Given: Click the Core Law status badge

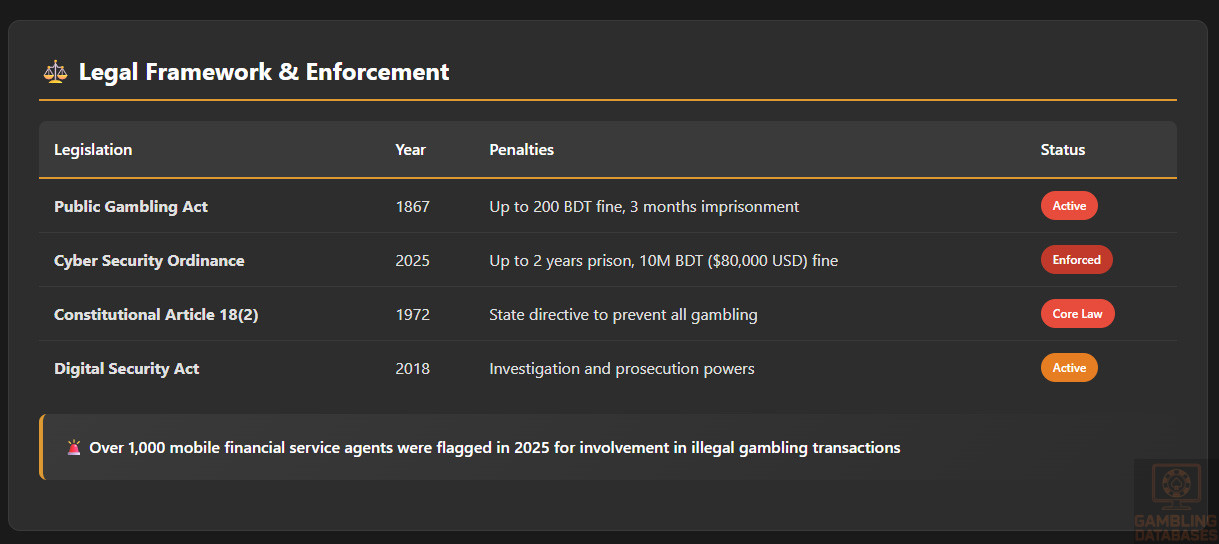Looking at the screenshot, I should tap(1077, 314).
